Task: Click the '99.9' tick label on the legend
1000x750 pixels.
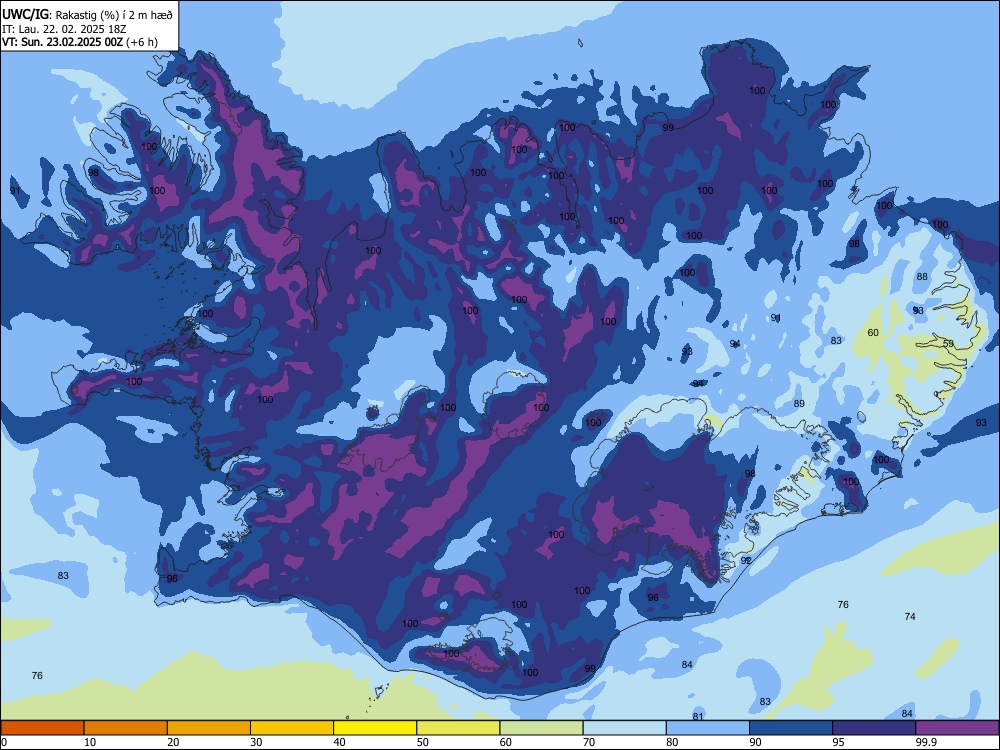Action: click(x=925, y=742)
